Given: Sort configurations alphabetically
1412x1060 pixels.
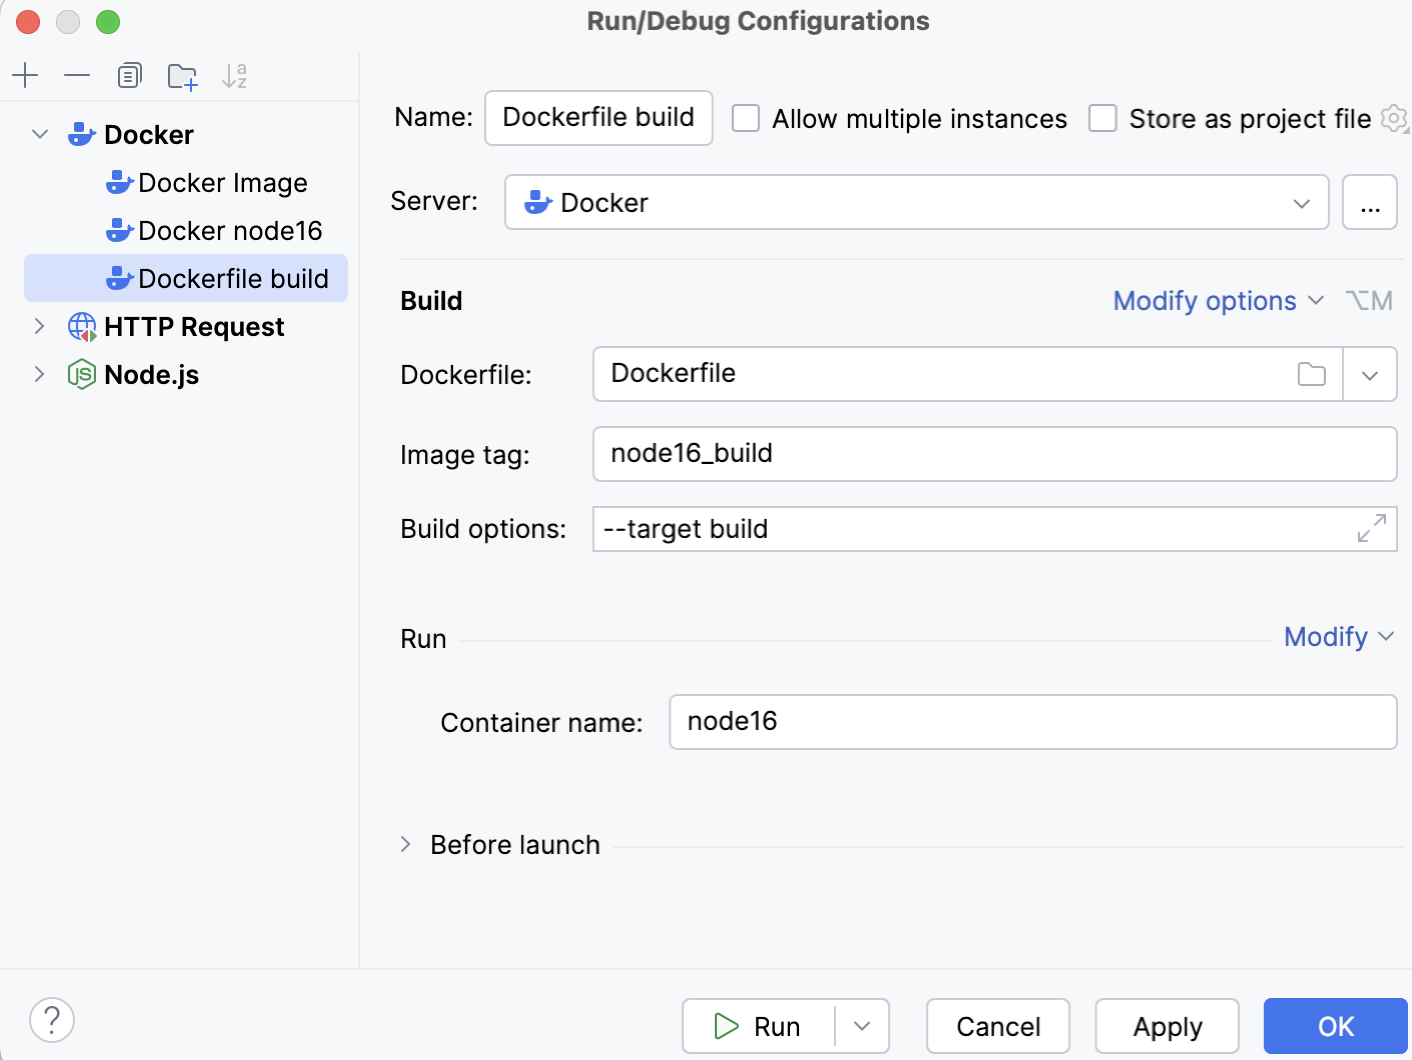Looking at the screenshot, I should coord(235,75).
